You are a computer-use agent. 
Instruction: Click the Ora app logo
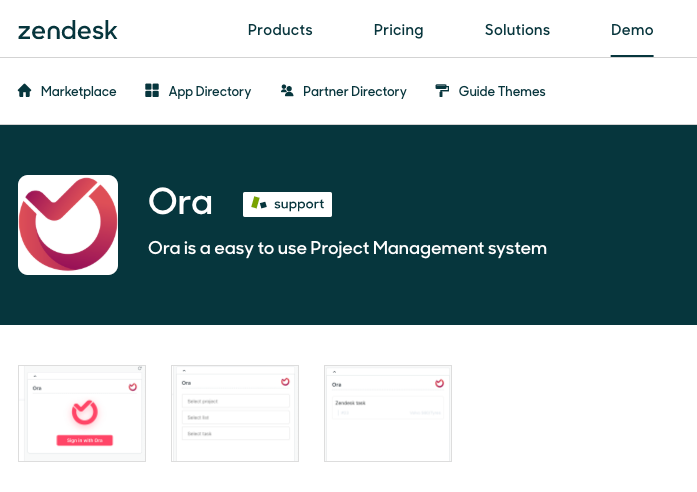tap(68, 225)
